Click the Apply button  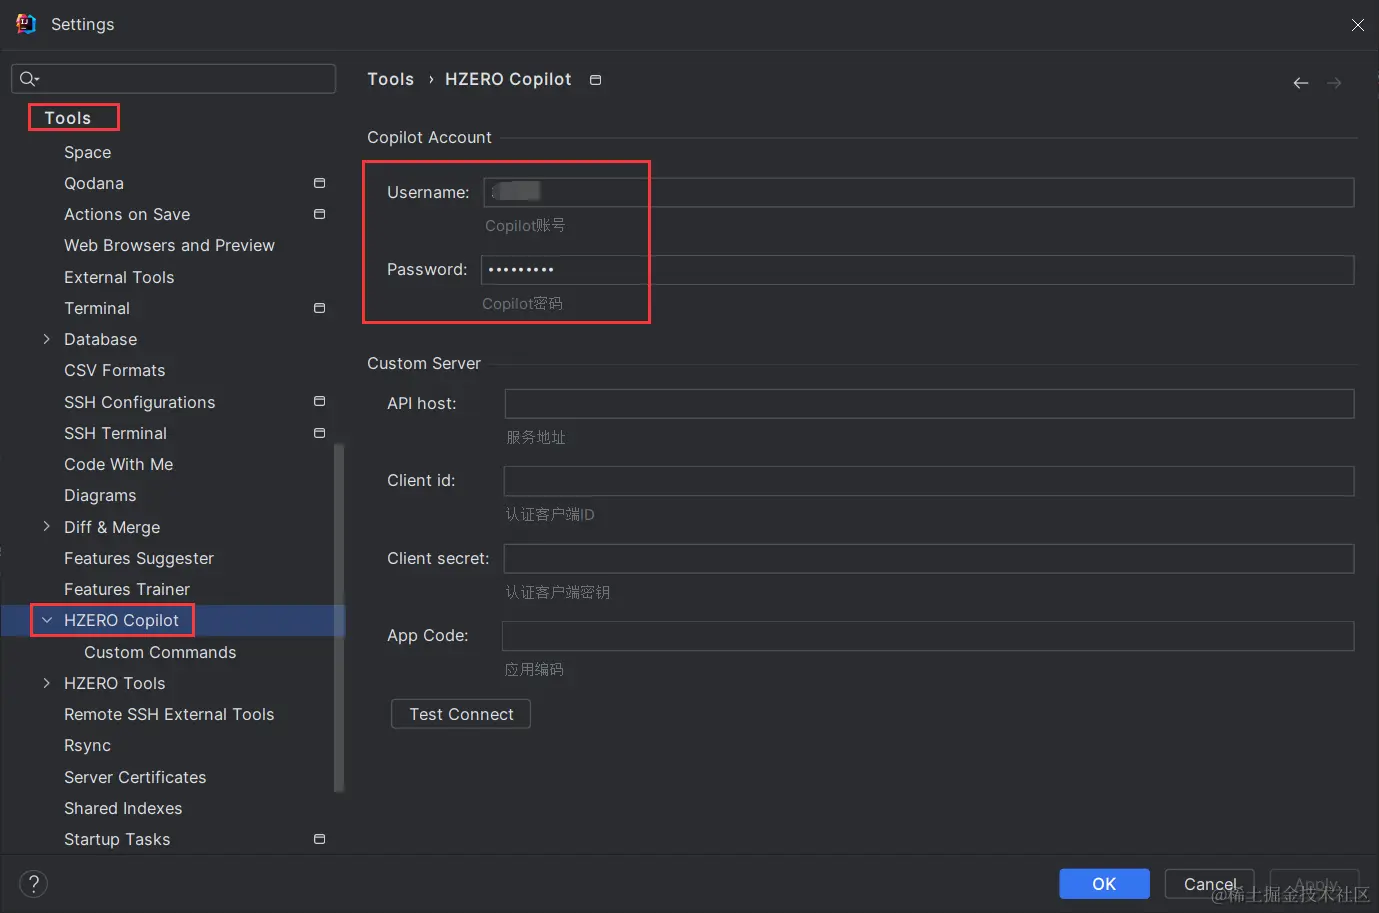click(1315, 884)
